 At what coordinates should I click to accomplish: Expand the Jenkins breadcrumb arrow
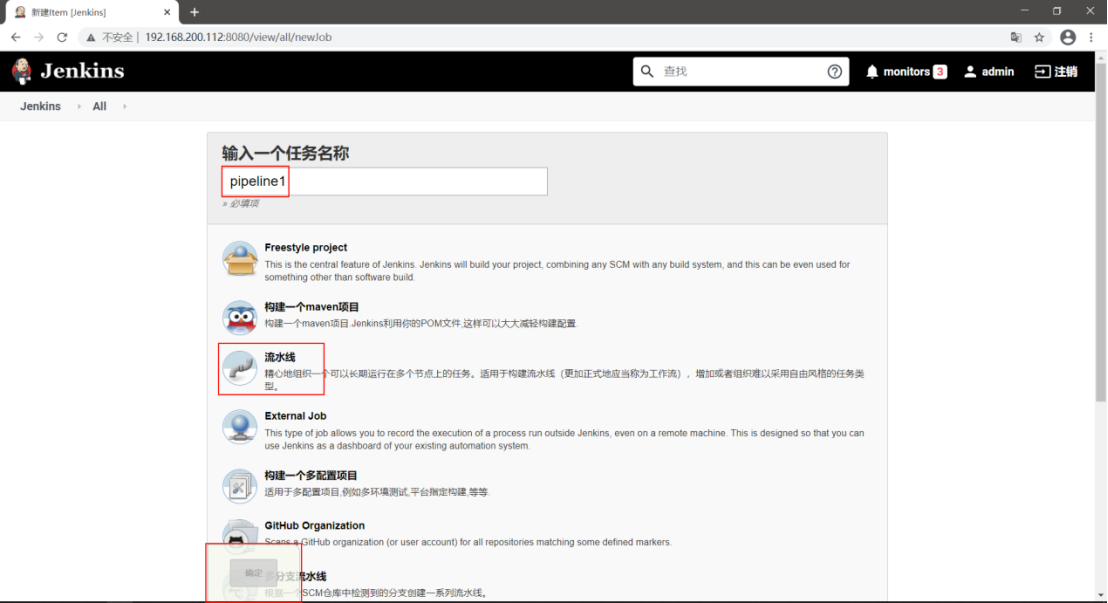tap(78, 106)
